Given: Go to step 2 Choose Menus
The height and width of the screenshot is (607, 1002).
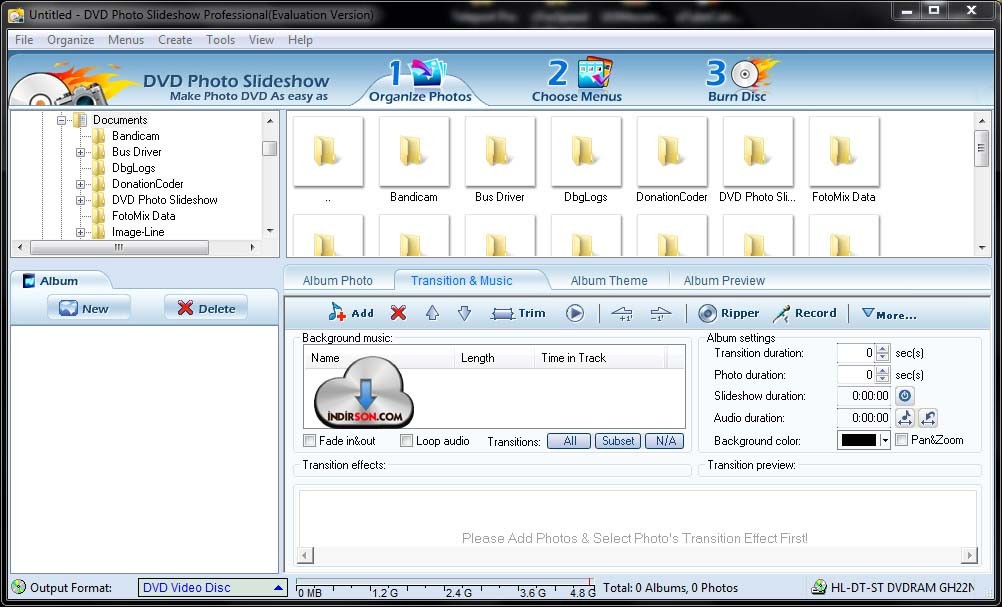Looking at the screenshot, I should (577, 81).
